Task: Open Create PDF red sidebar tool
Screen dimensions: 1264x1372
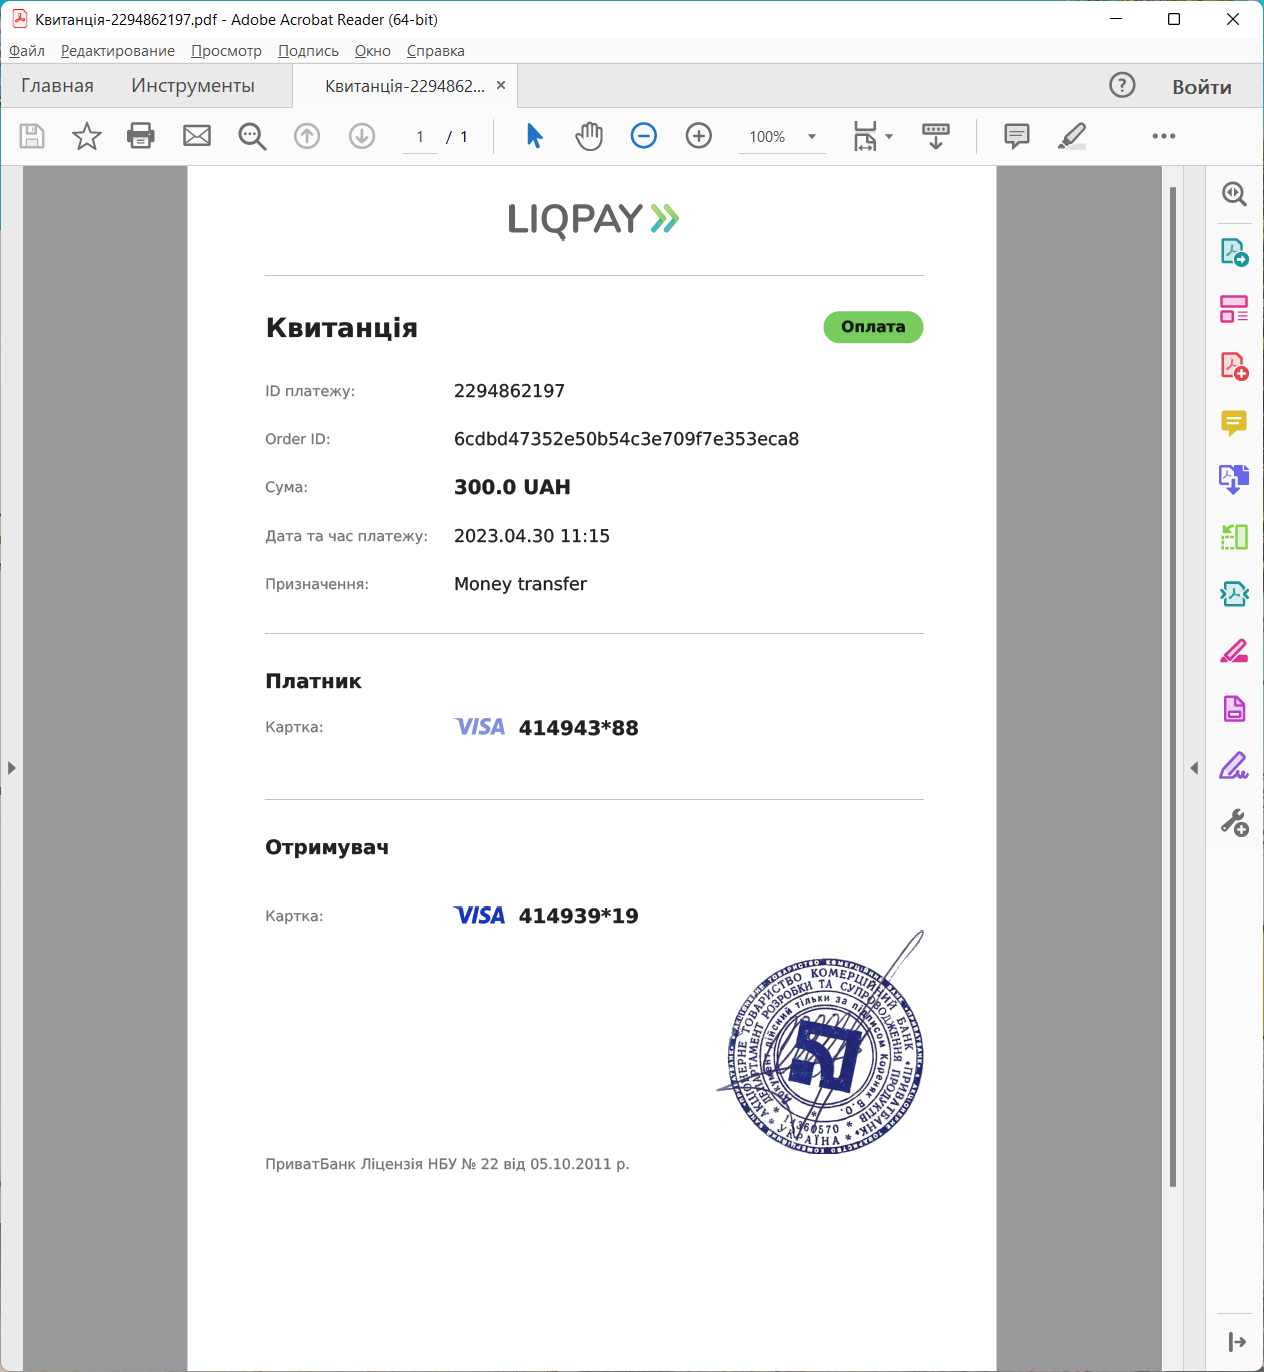Action: 1234,366
